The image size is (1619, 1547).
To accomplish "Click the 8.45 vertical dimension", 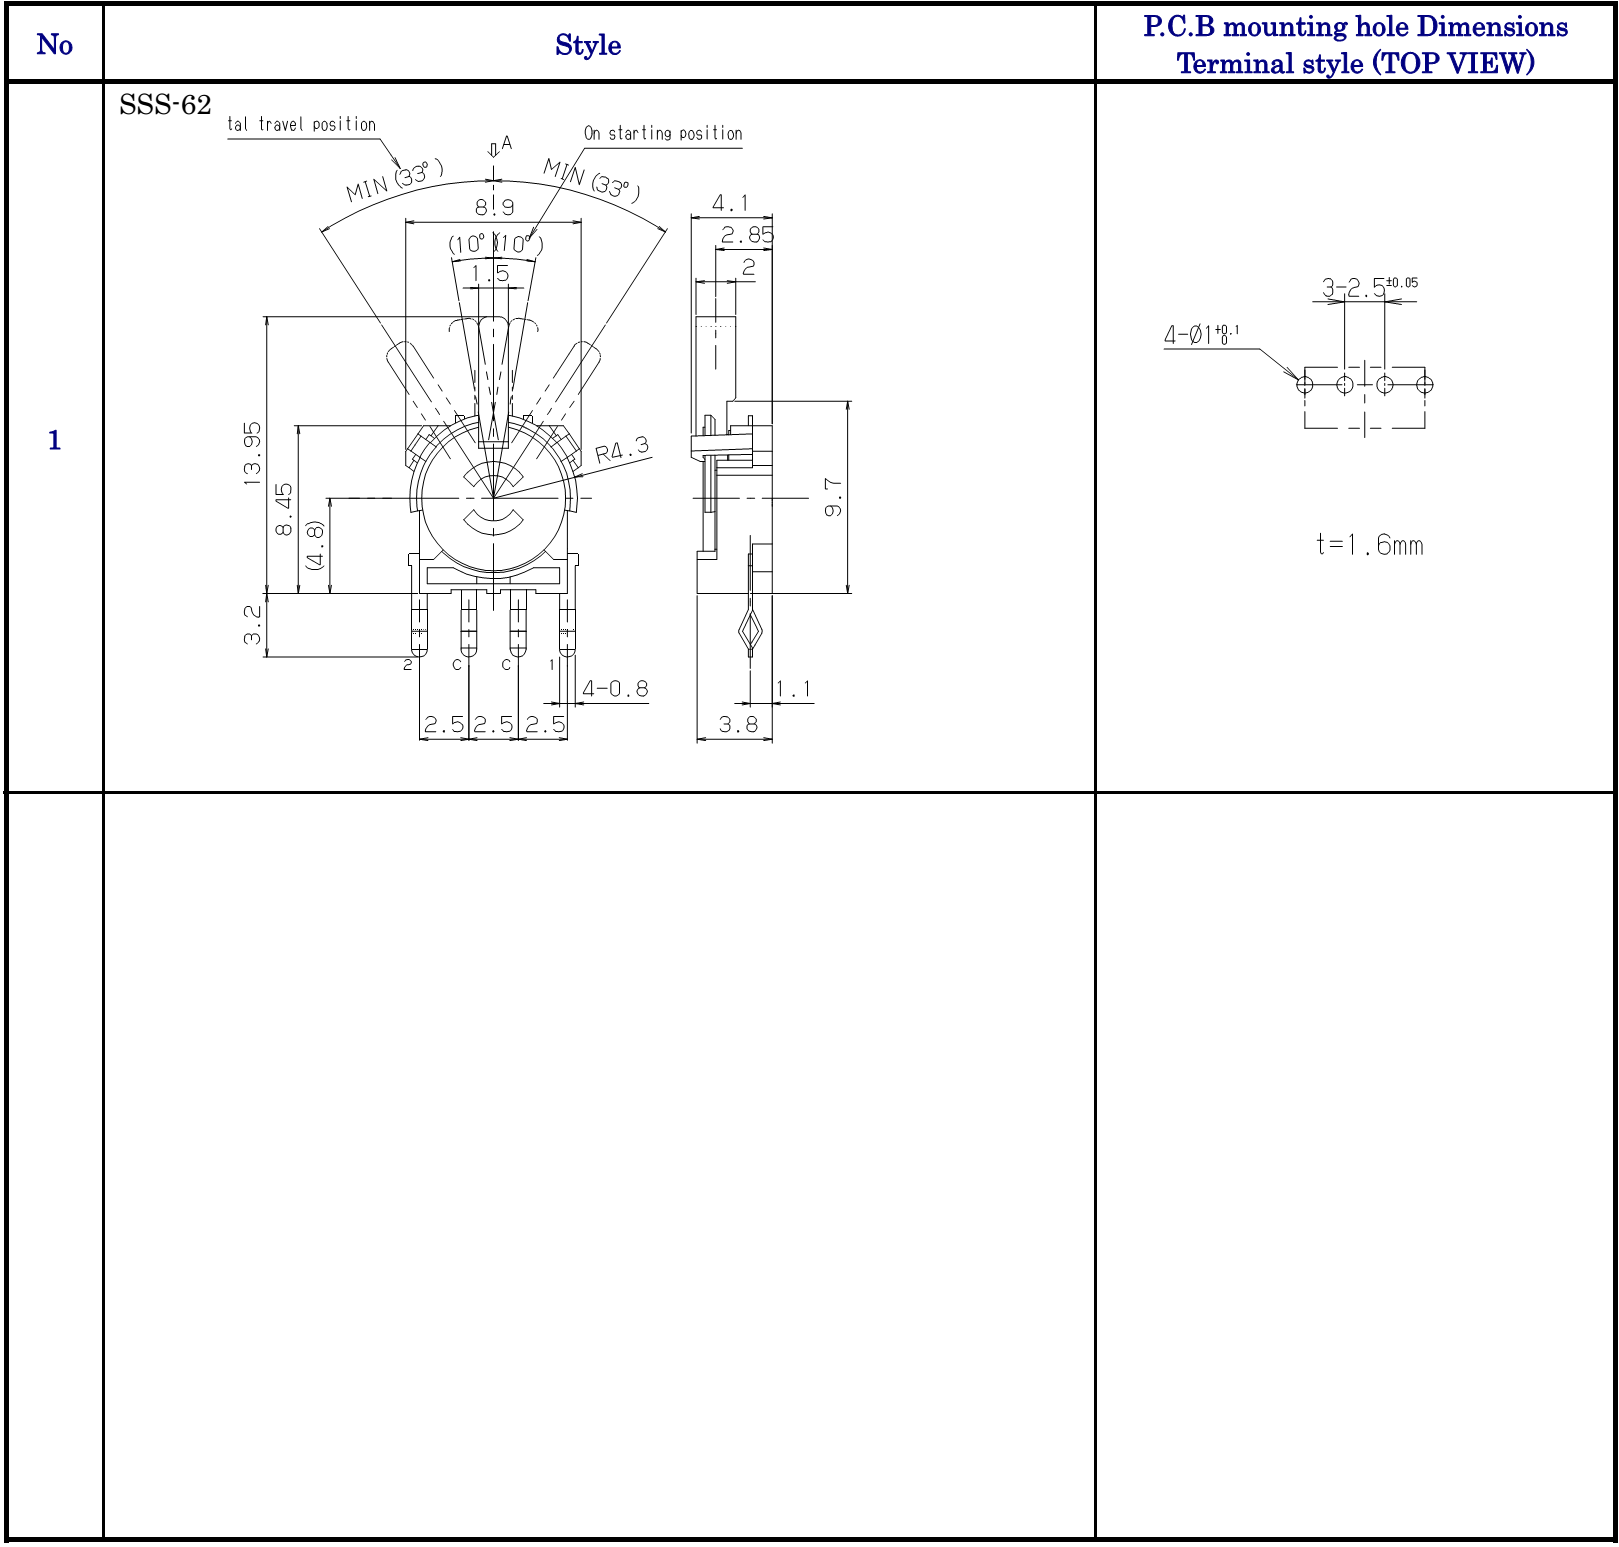I will pos(285,509).
